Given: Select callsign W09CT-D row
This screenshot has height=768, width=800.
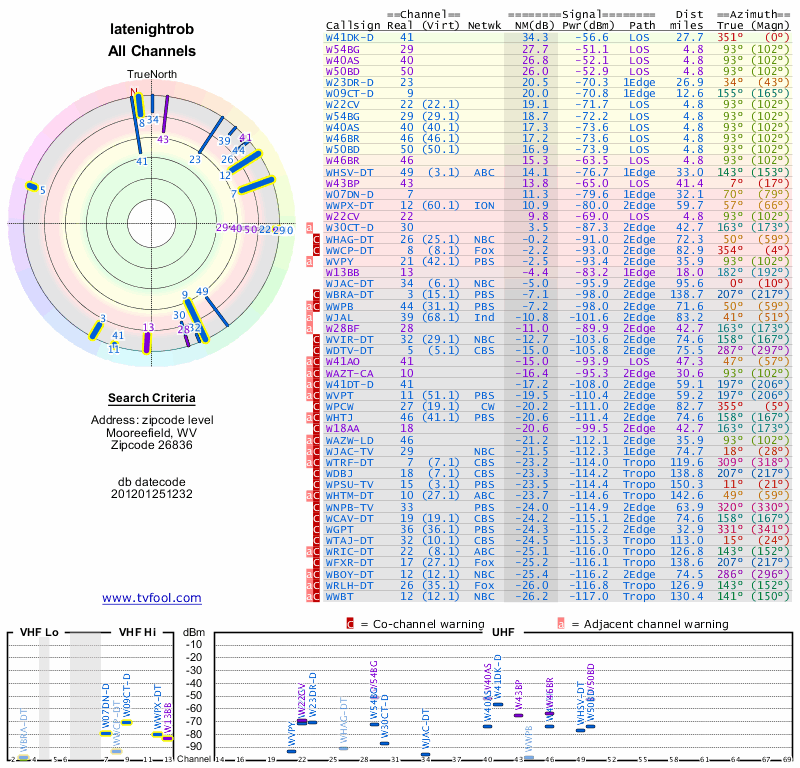Looking at the screenshot, I should coord(558,93).
